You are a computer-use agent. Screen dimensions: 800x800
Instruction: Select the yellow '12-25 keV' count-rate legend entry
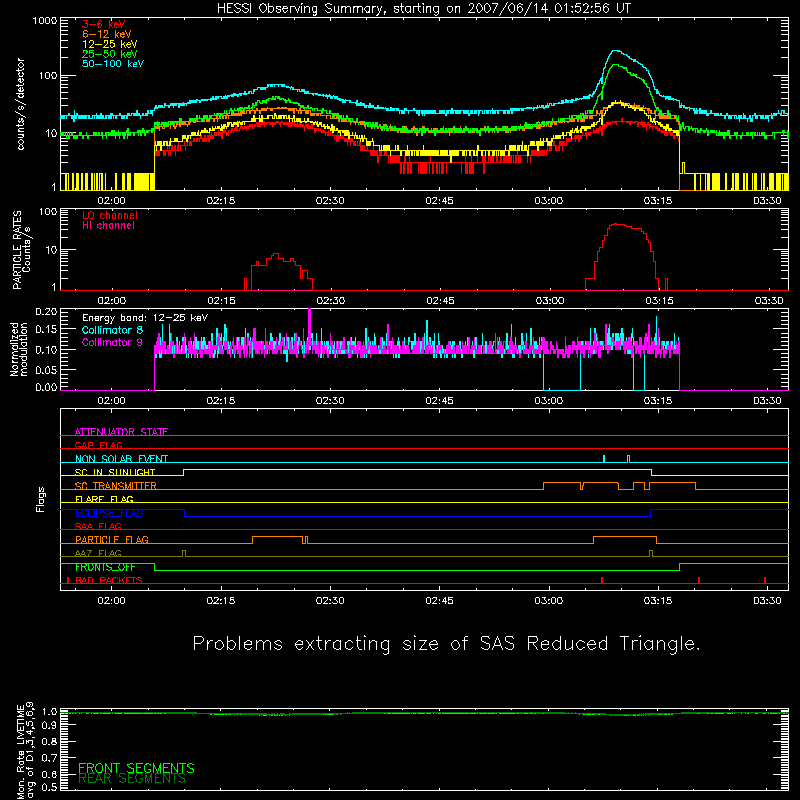110,44
